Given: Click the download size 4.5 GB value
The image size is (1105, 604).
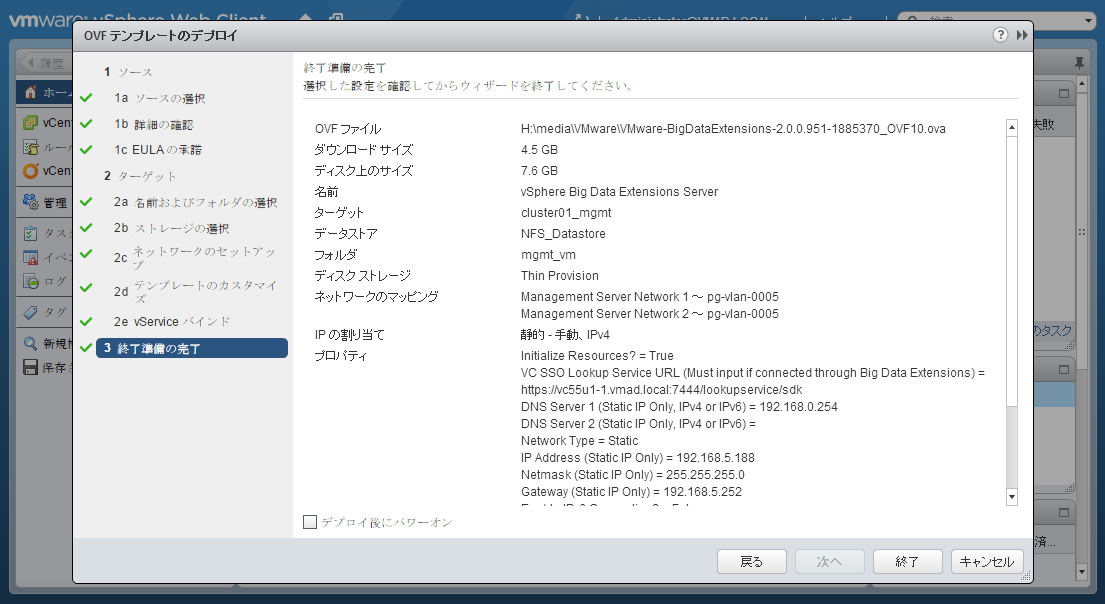Looking at the screenshot, I should point(539,150).
